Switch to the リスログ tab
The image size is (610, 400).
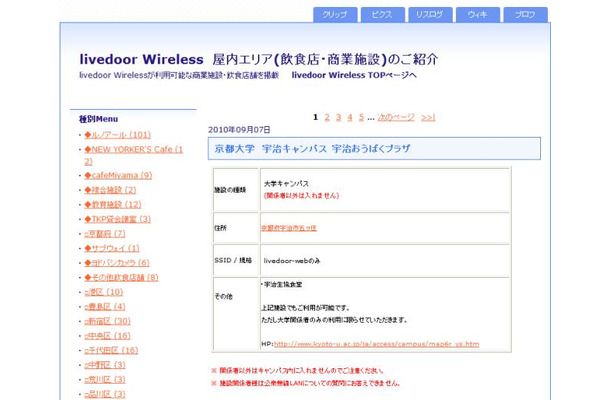pyautogui.click(x=430, y=15)
